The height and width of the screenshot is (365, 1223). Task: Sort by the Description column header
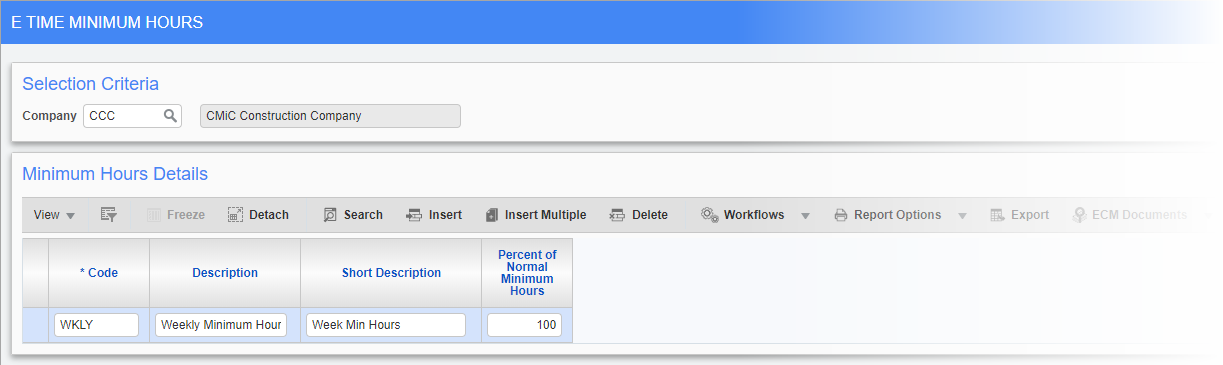225,273
